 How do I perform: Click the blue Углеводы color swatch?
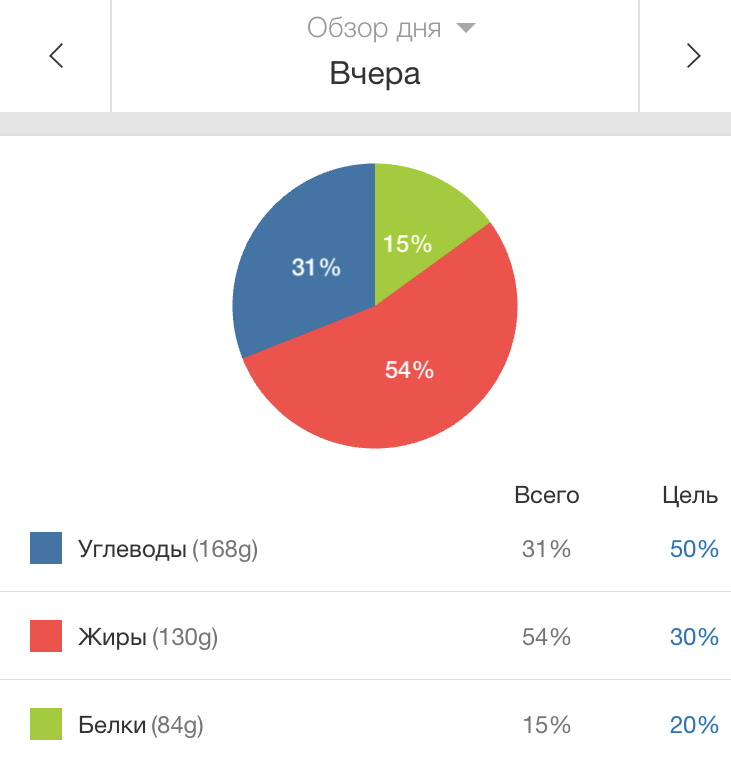pos(46,548)
